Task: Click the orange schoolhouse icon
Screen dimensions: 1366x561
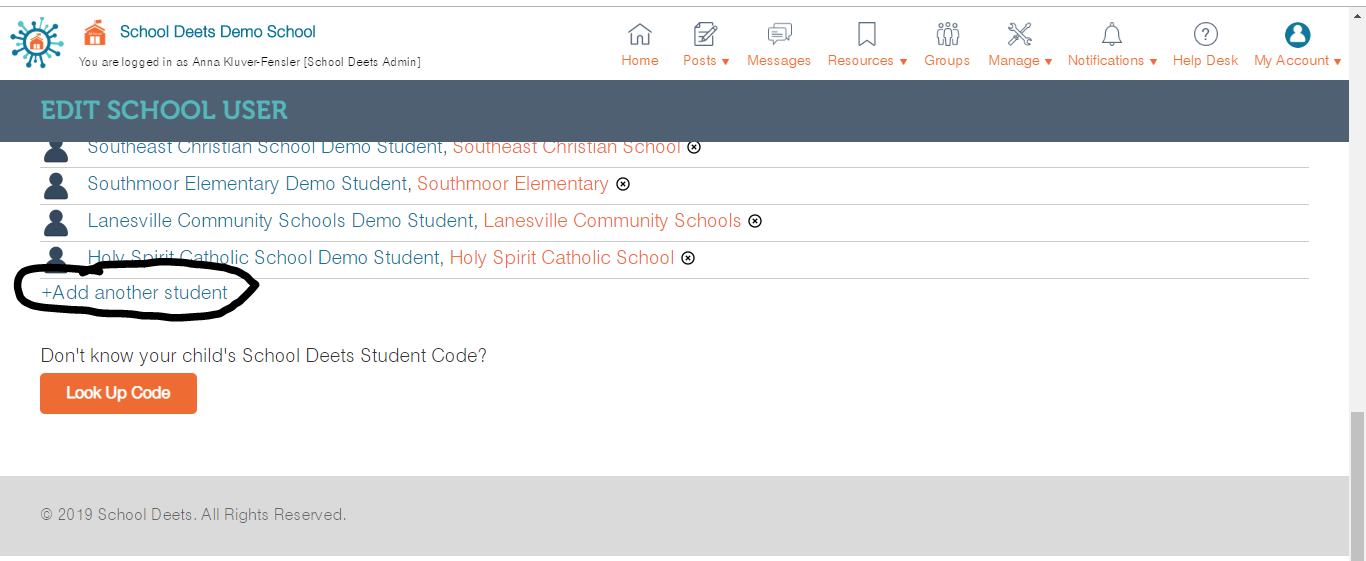Action: pyautogui.click(x=95, y=33)
